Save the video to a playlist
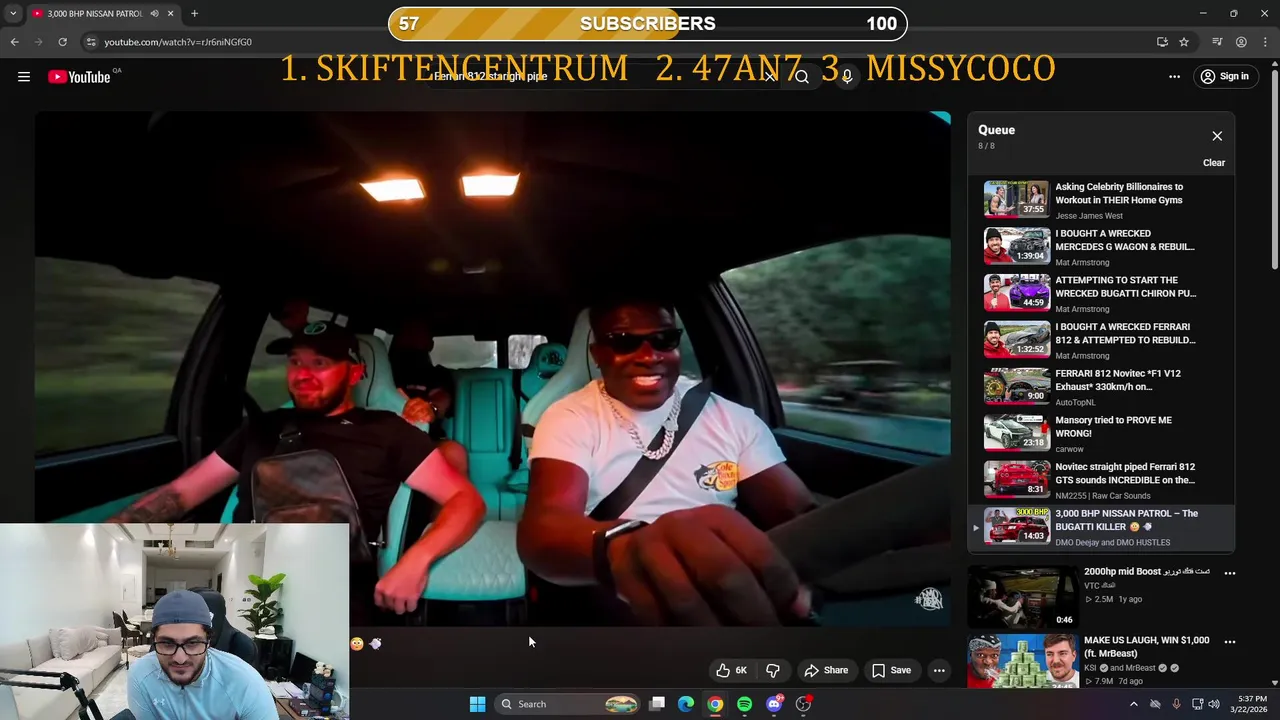Image resolution: width=1280 pixels, height=720 pixels. point(891,670)
